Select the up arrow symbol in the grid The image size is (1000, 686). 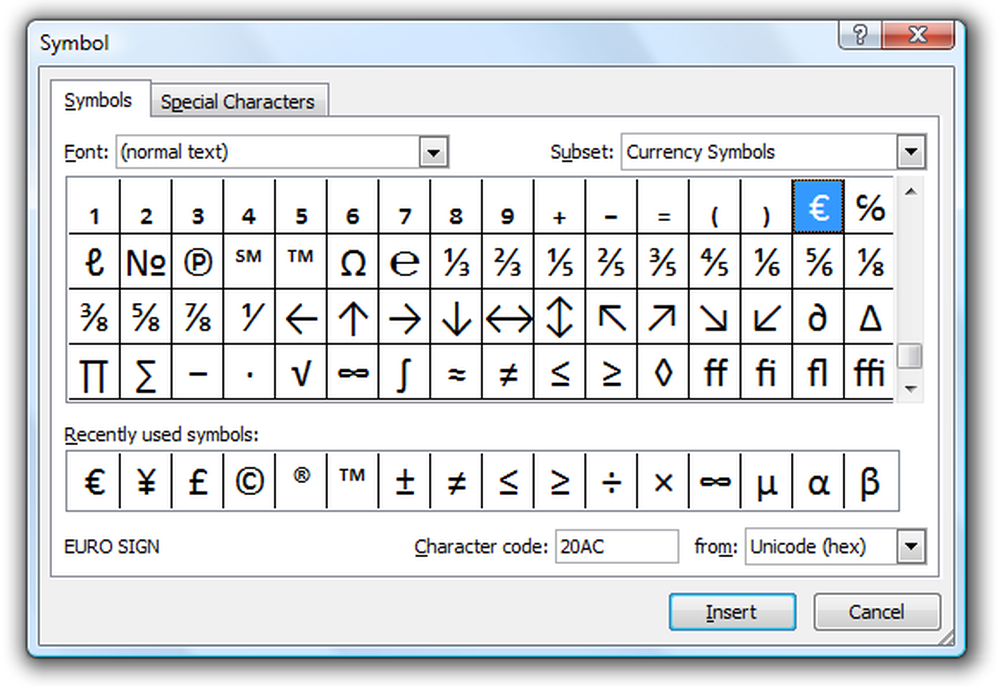tap(353, 317)
